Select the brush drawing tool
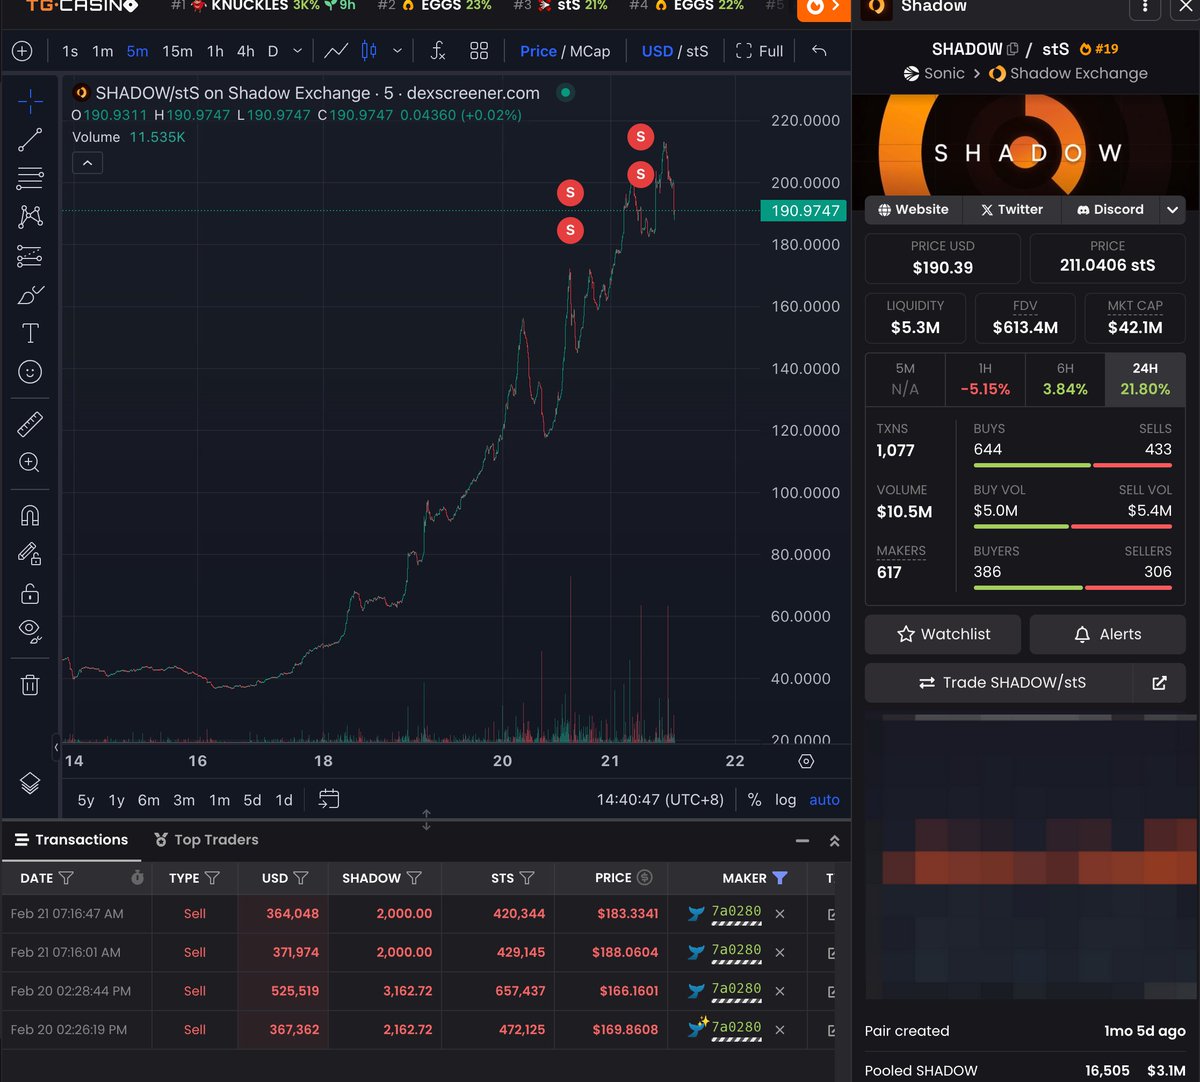 pos(30,295)
